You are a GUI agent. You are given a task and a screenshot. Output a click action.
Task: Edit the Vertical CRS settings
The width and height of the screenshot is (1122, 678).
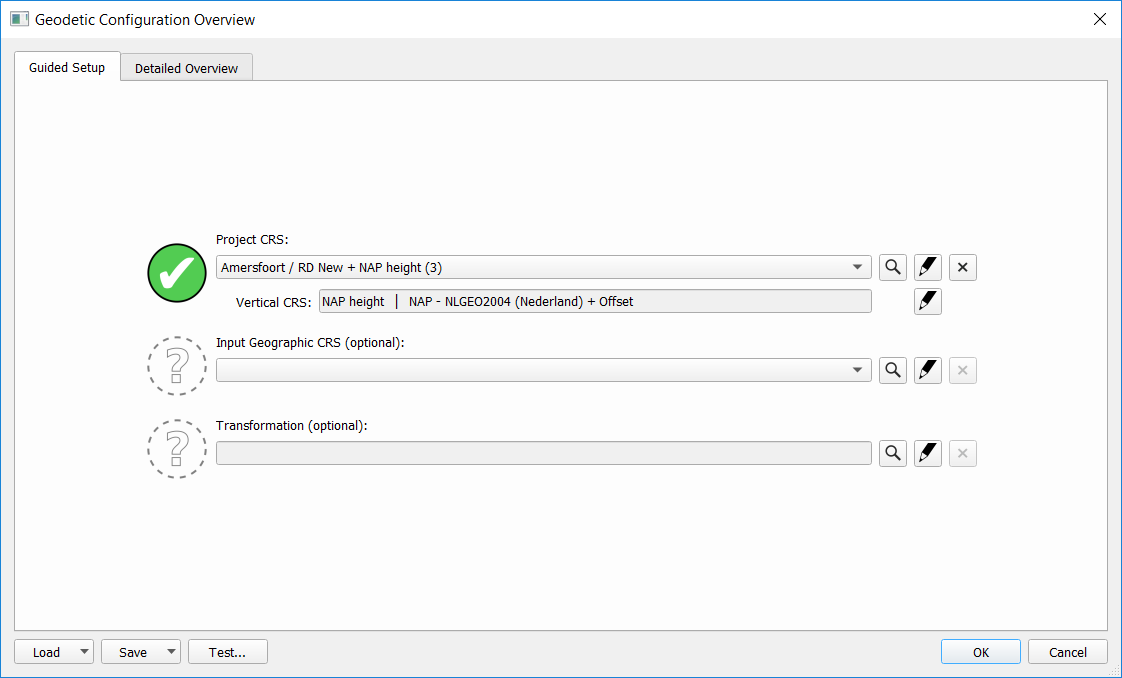click(x=928, y=301)
